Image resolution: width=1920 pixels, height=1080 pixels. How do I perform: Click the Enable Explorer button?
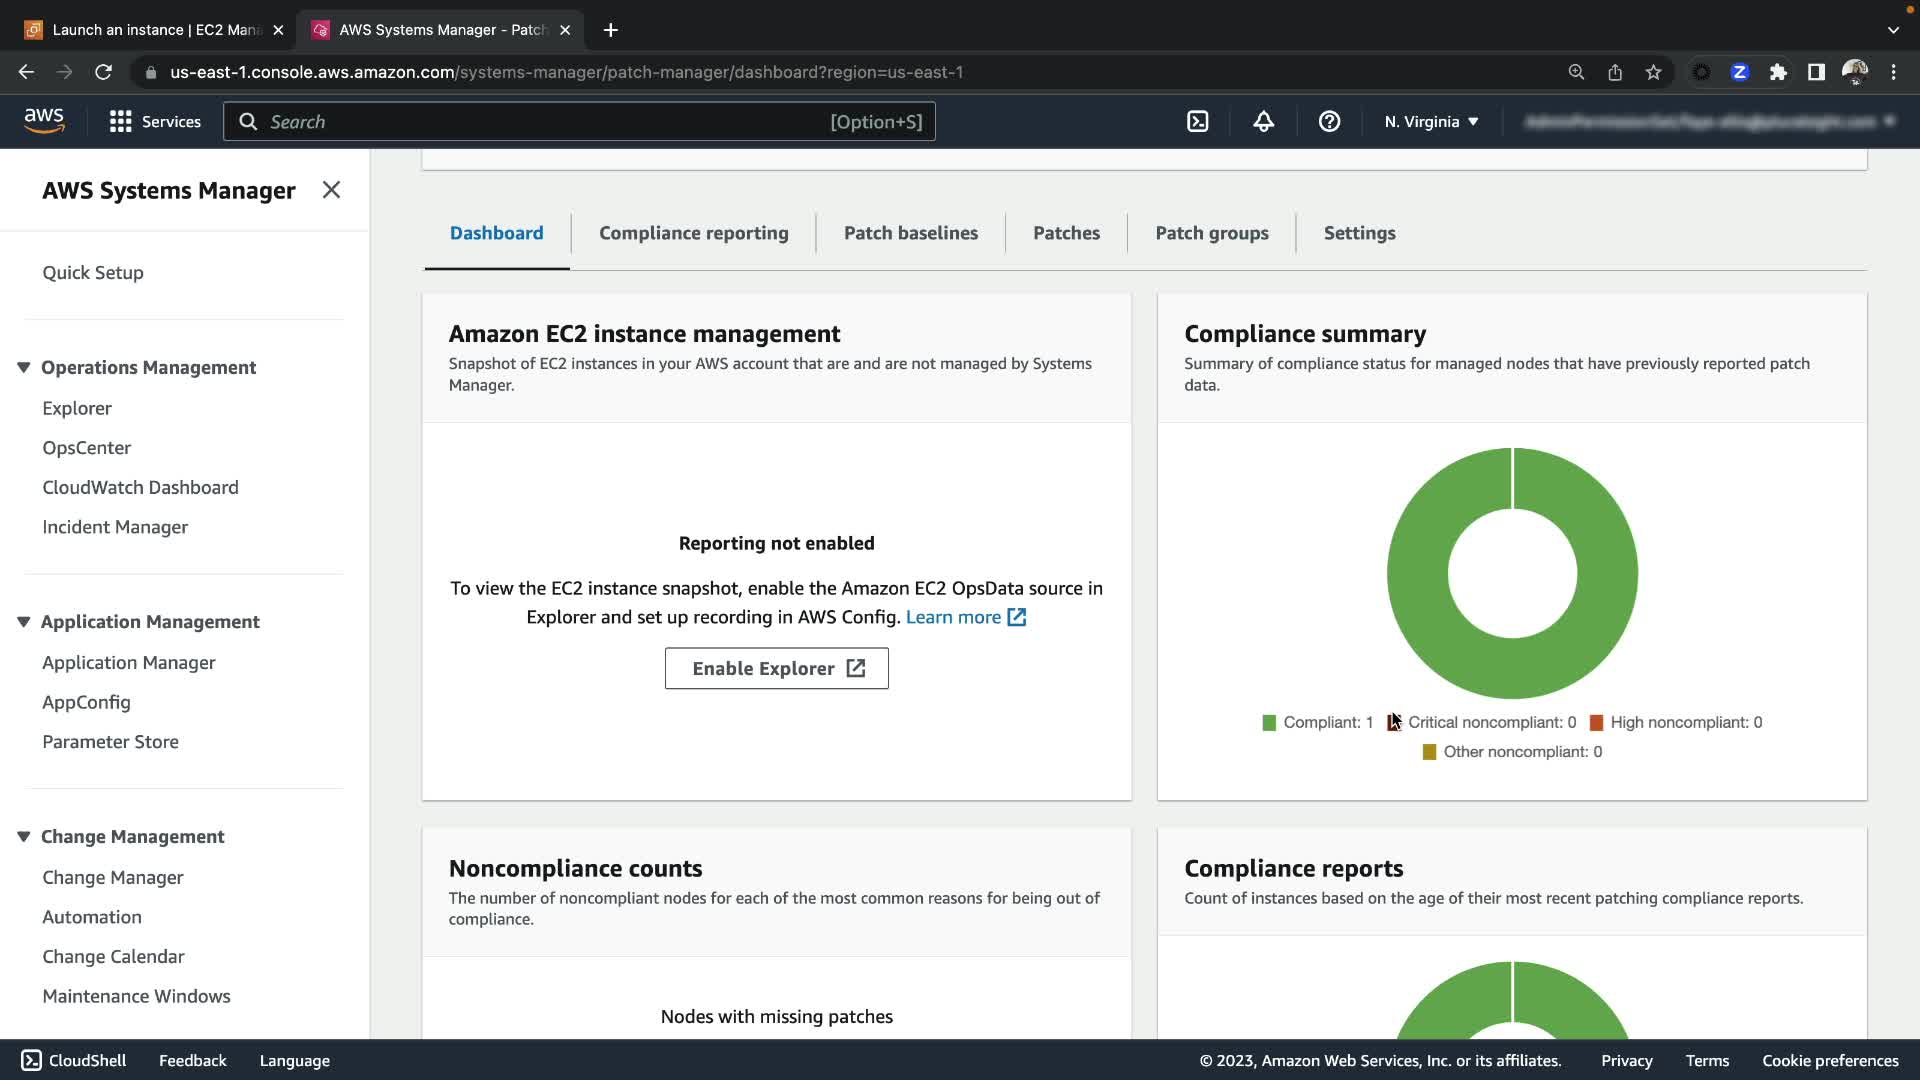click(x=776, y=668)
